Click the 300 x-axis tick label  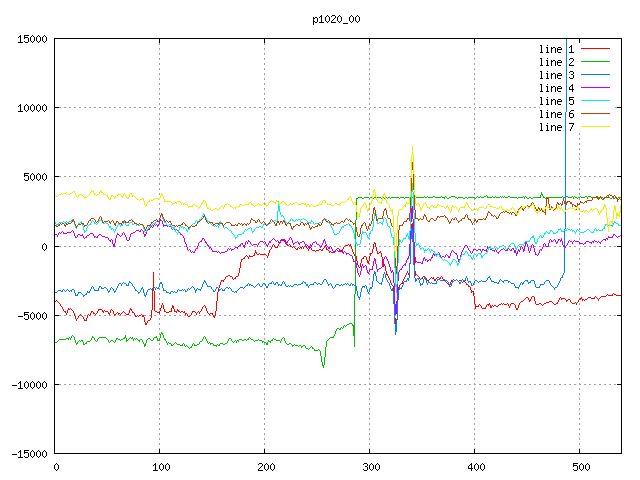(x=370, y=467)
